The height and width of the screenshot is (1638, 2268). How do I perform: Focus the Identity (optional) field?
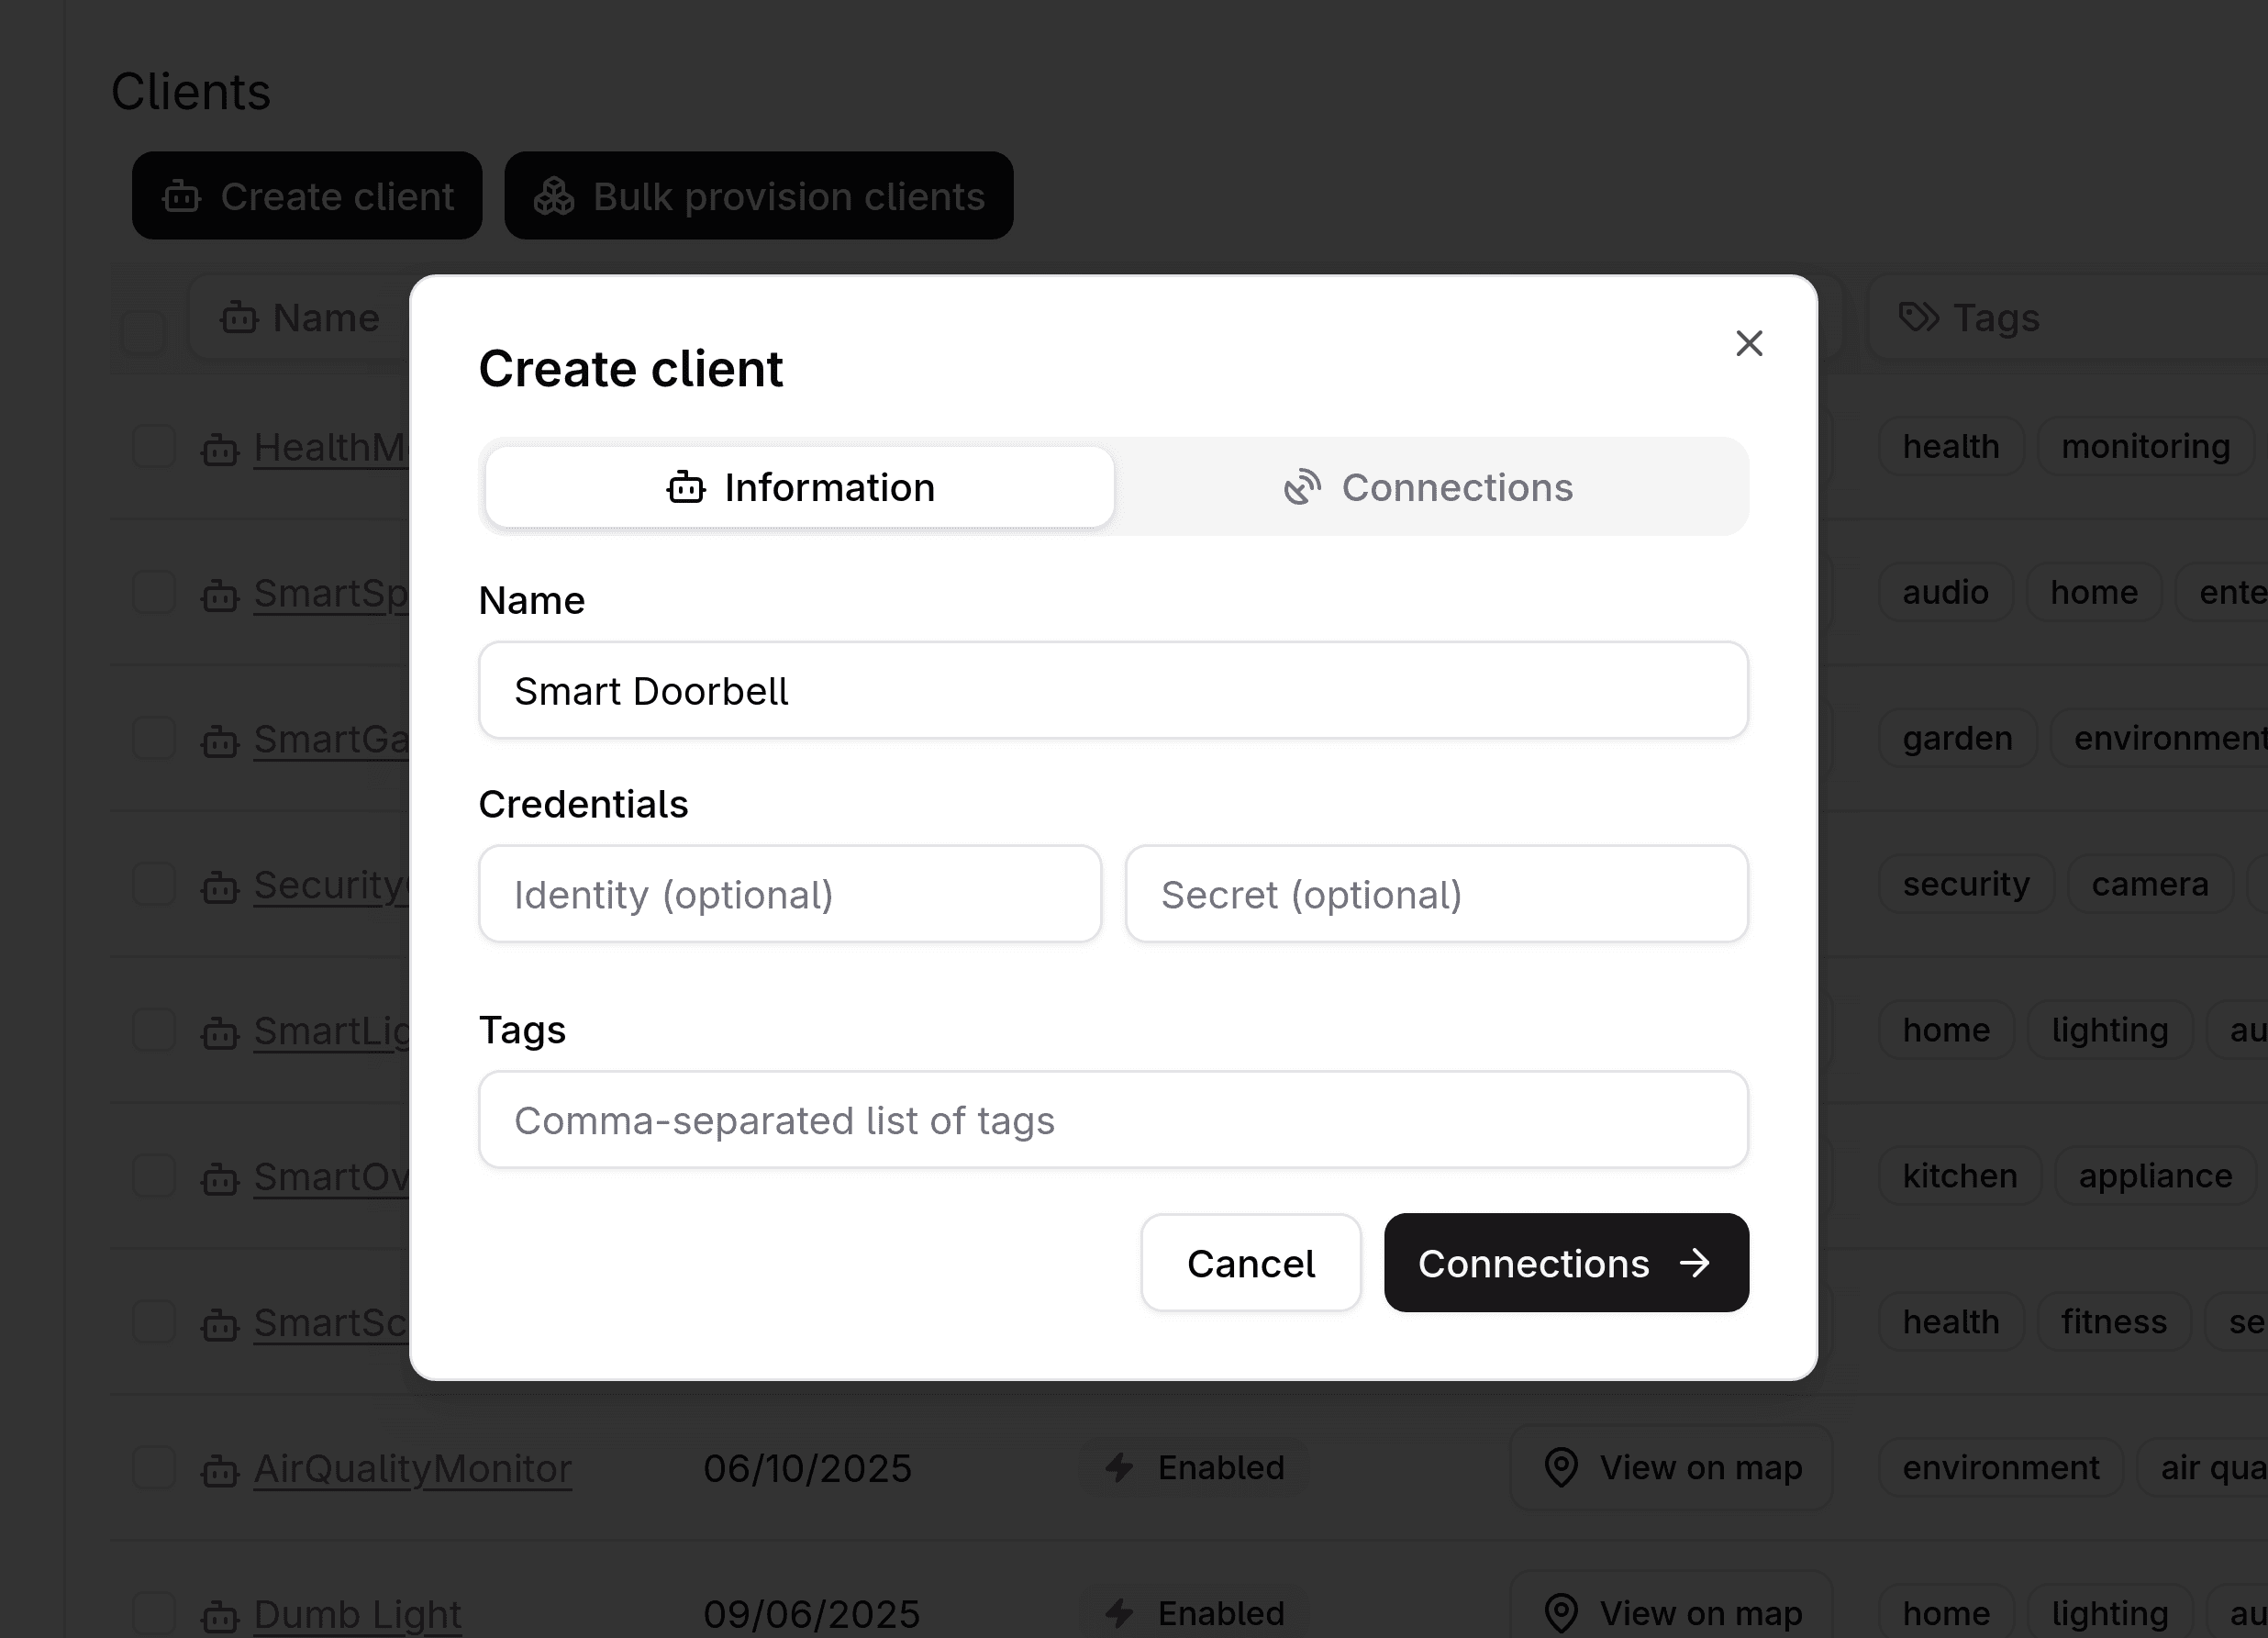[789, 895]
